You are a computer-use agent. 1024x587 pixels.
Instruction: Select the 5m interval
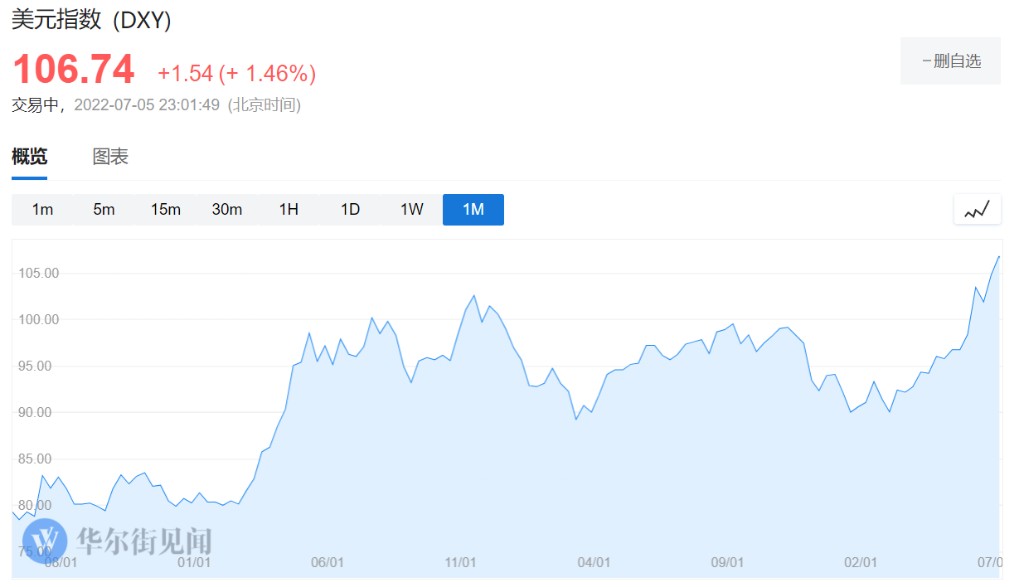click(x=104, y=210)
